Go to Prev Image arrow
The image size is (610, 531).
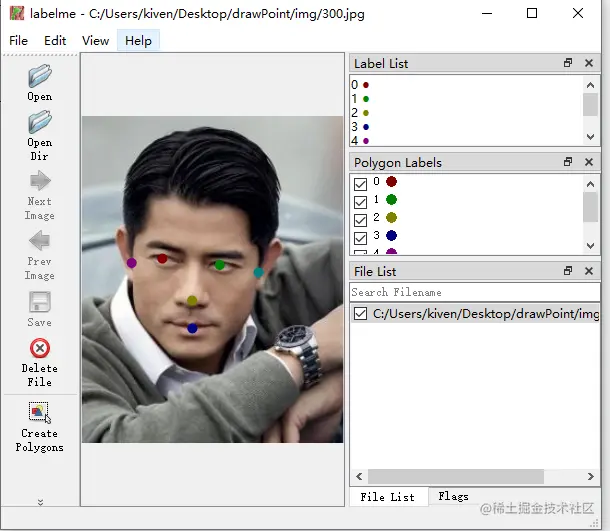(x=40, y=240)
